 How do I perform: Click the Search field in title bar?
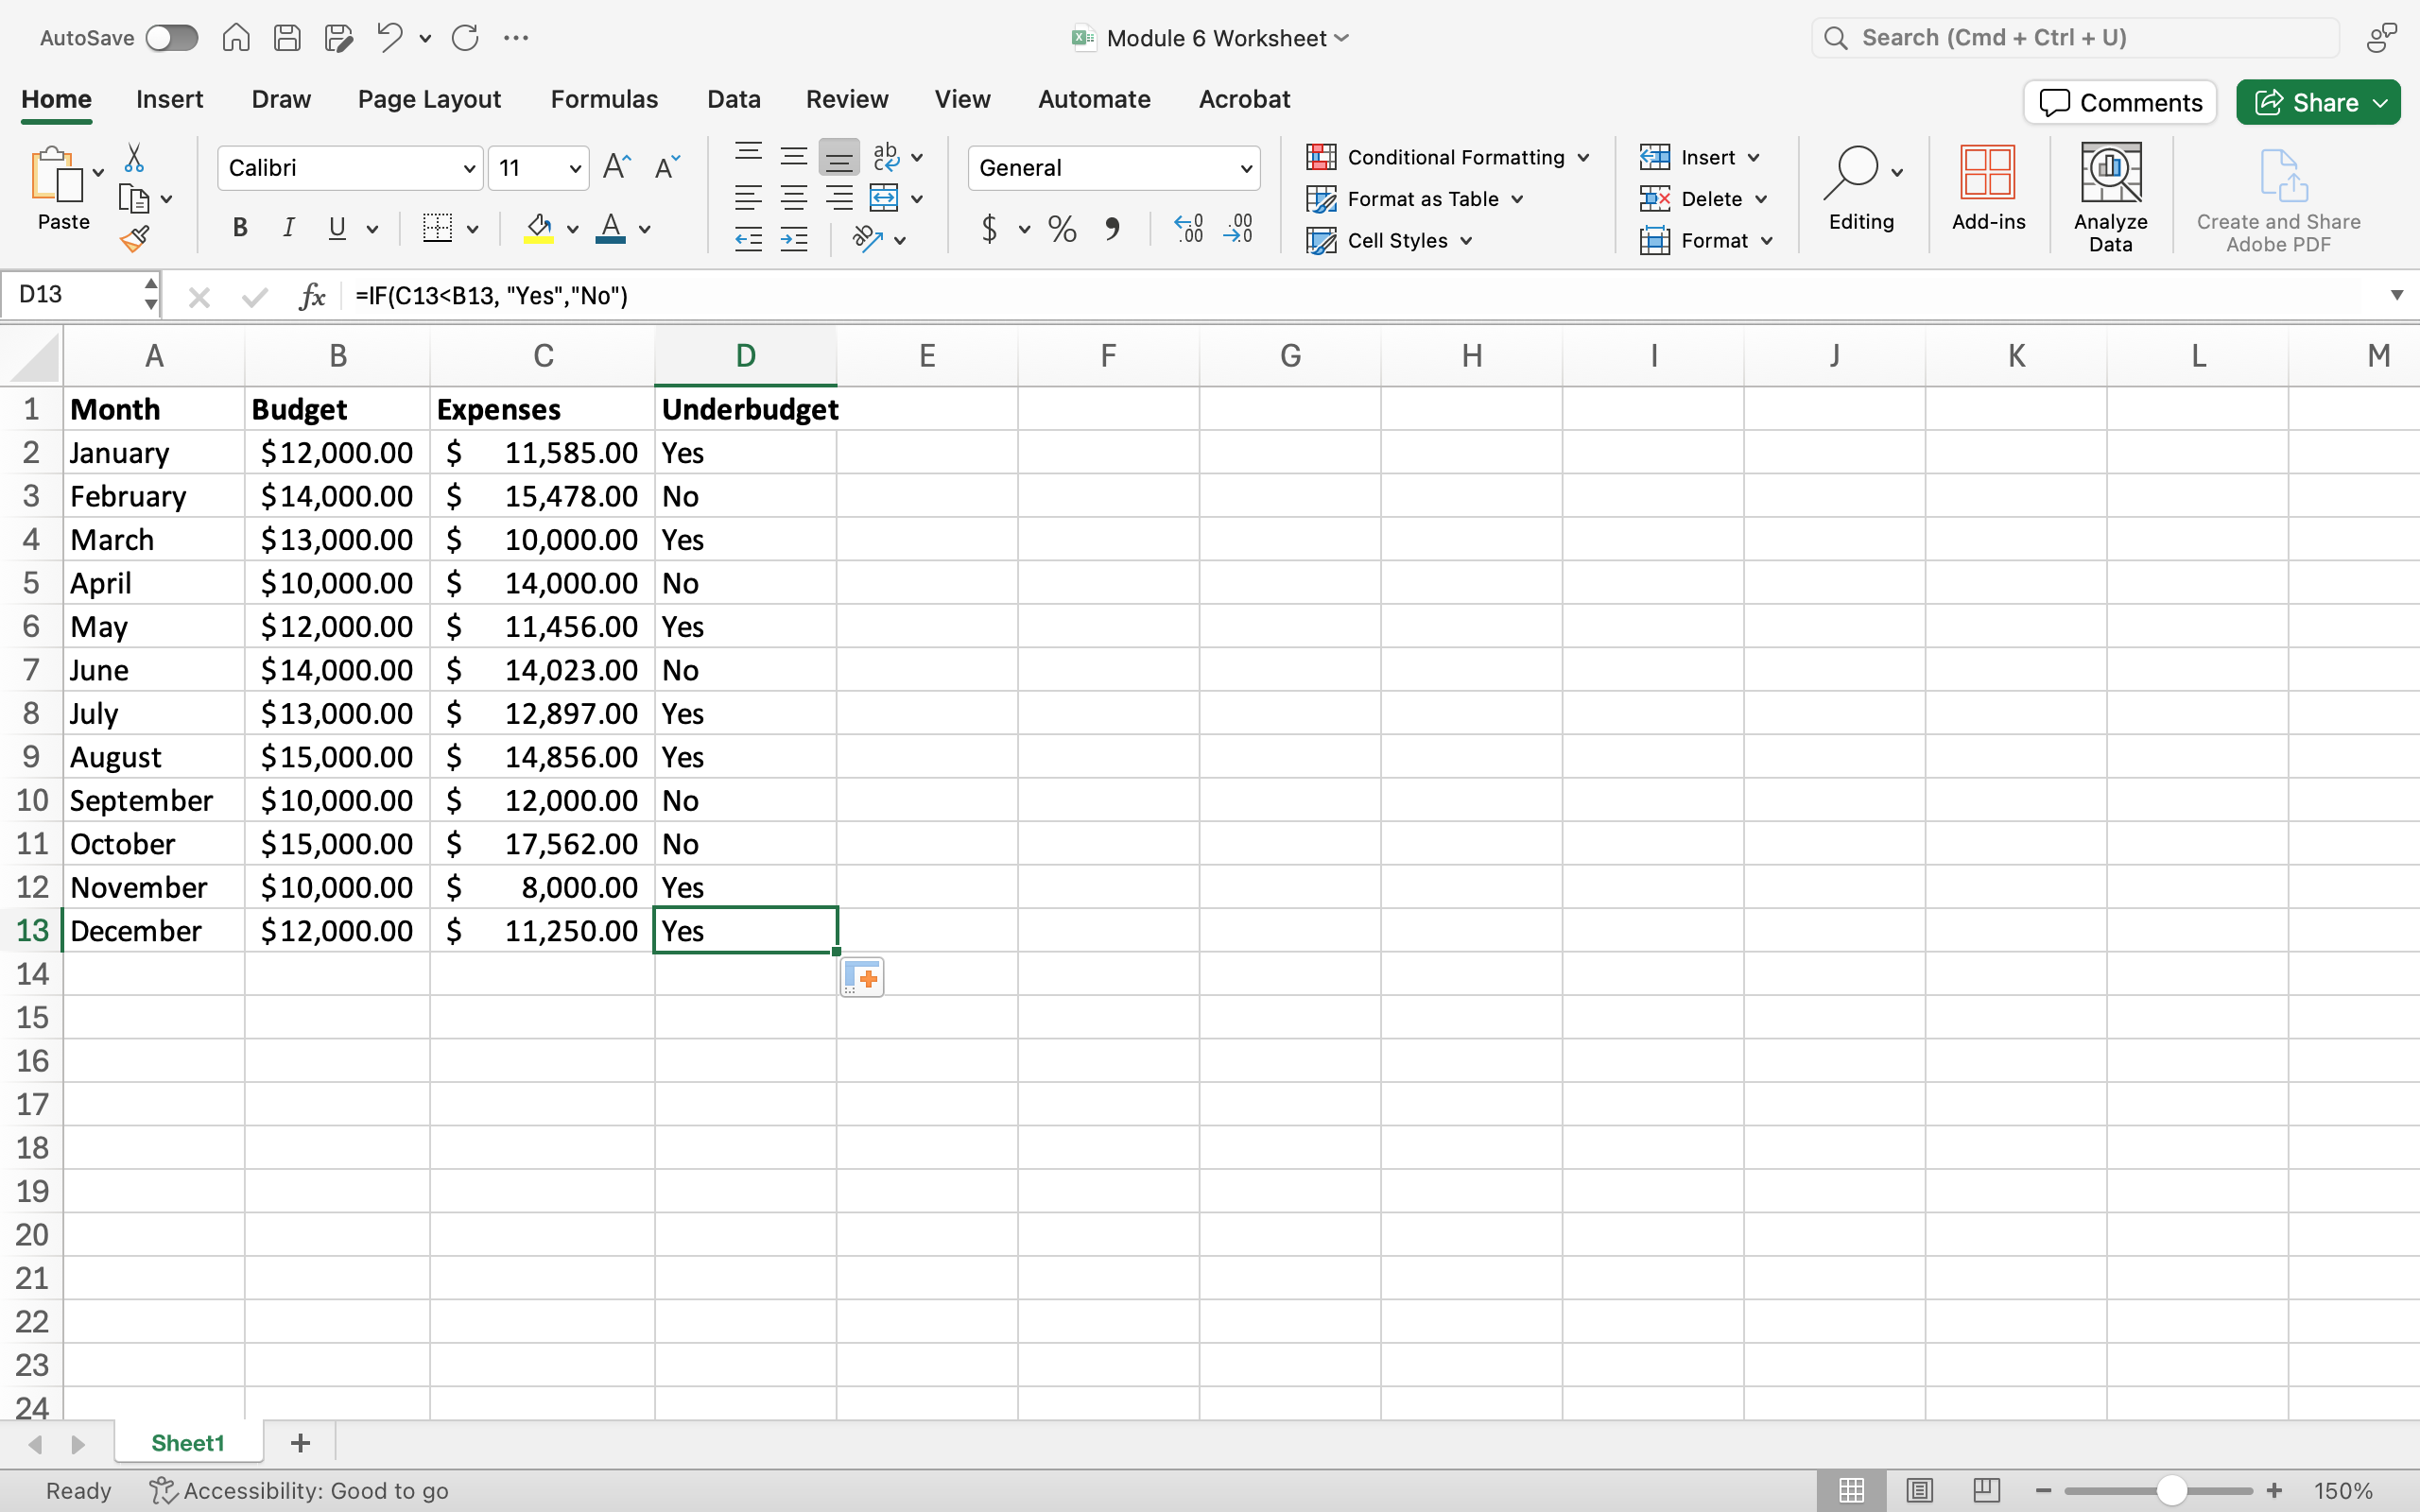[2076, 38]
